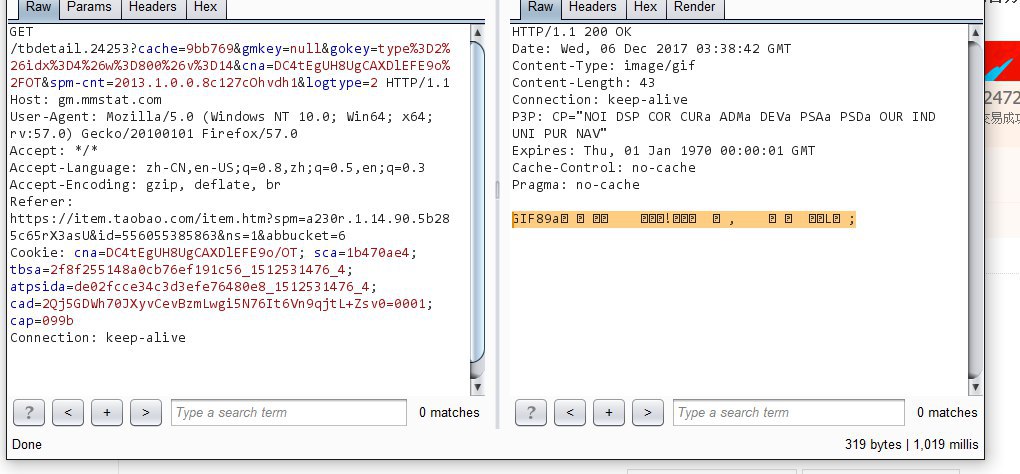Open help for the response search panel
This screenshot has width=1020, height=474.
531,412
